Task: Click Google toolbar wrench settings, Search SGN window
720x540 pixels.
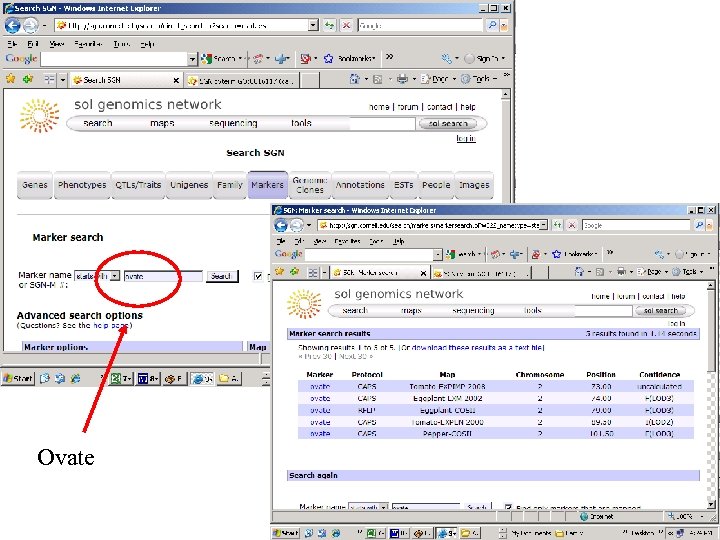Action: click(x=446, y=58)
